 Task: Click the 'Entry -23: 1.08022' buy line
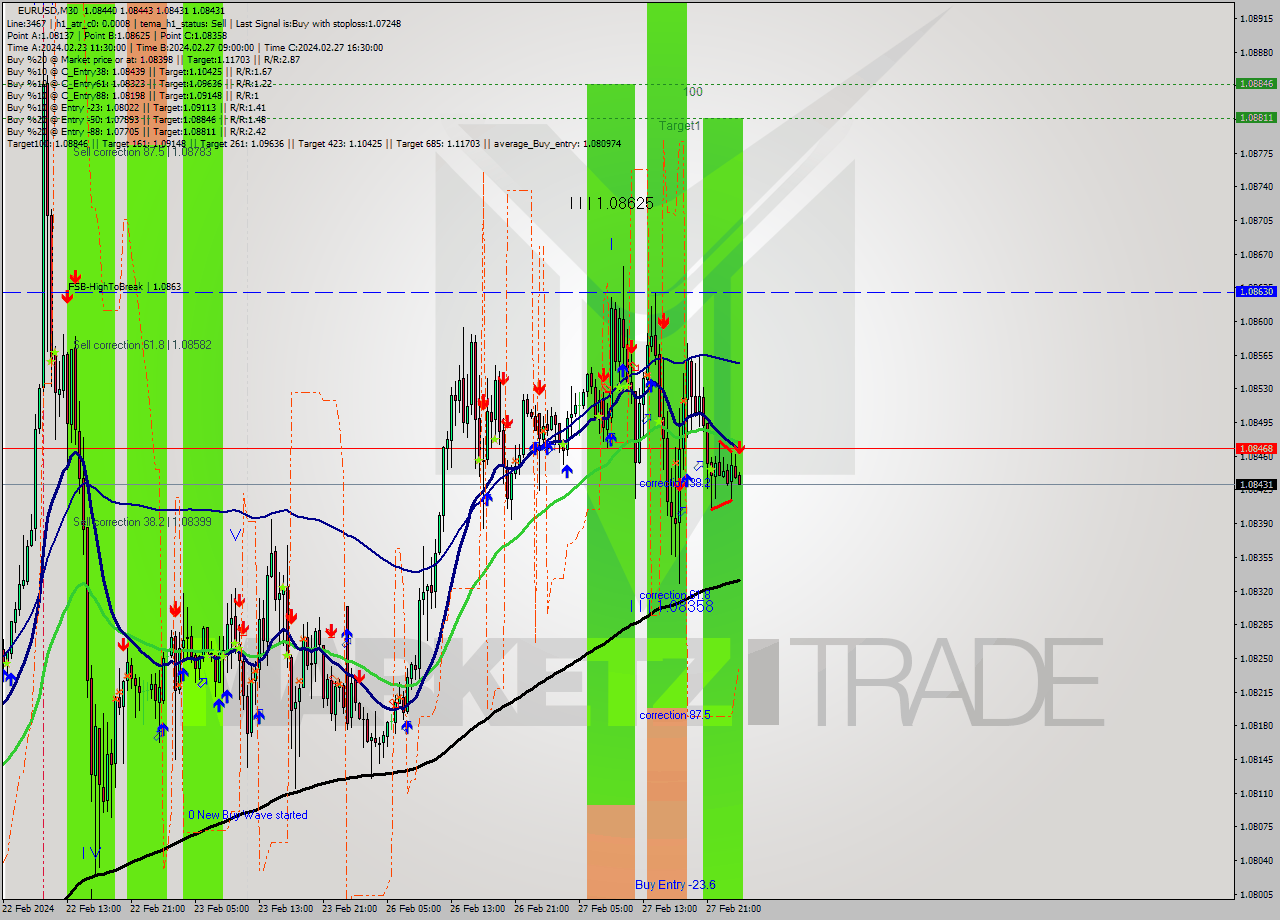coord(136,107)
